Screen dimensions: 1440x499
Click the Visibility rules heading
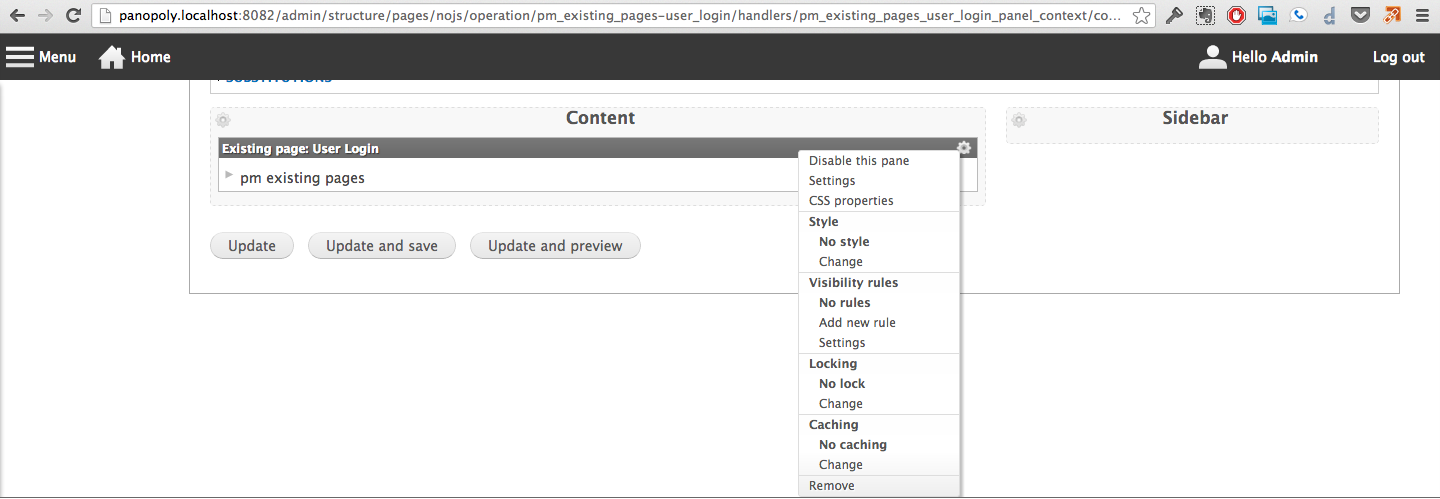point(854,283)
